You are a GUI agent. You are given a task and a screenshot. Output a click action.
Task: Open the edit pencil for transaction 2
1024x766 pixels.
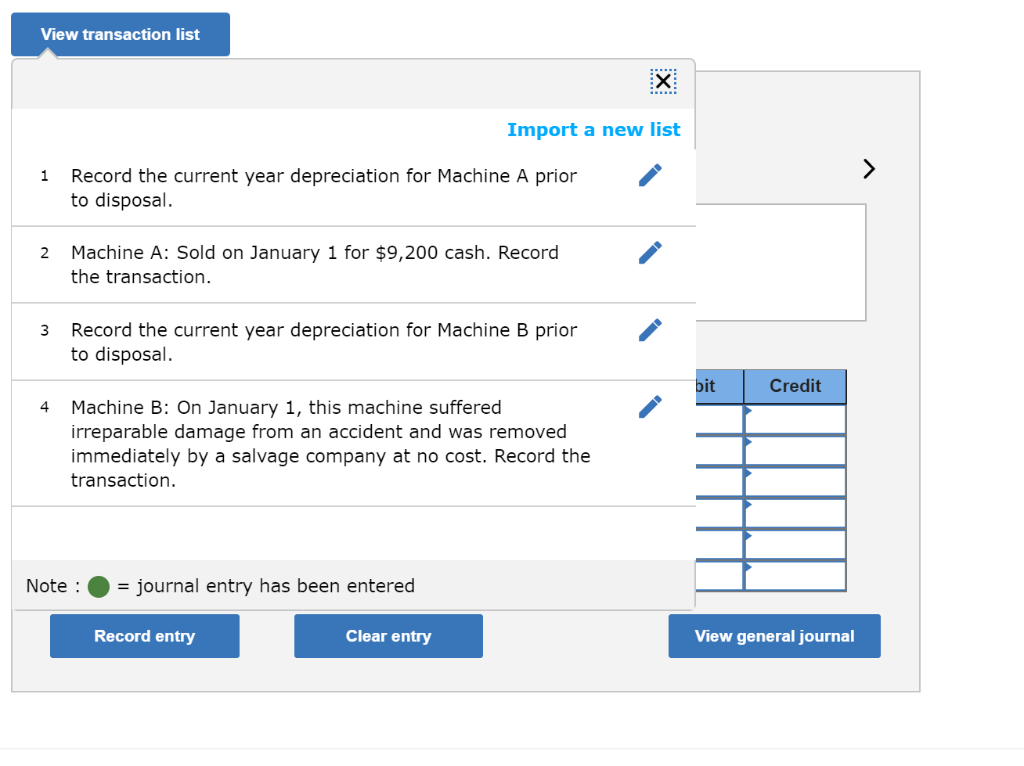(x=650, y=252)
